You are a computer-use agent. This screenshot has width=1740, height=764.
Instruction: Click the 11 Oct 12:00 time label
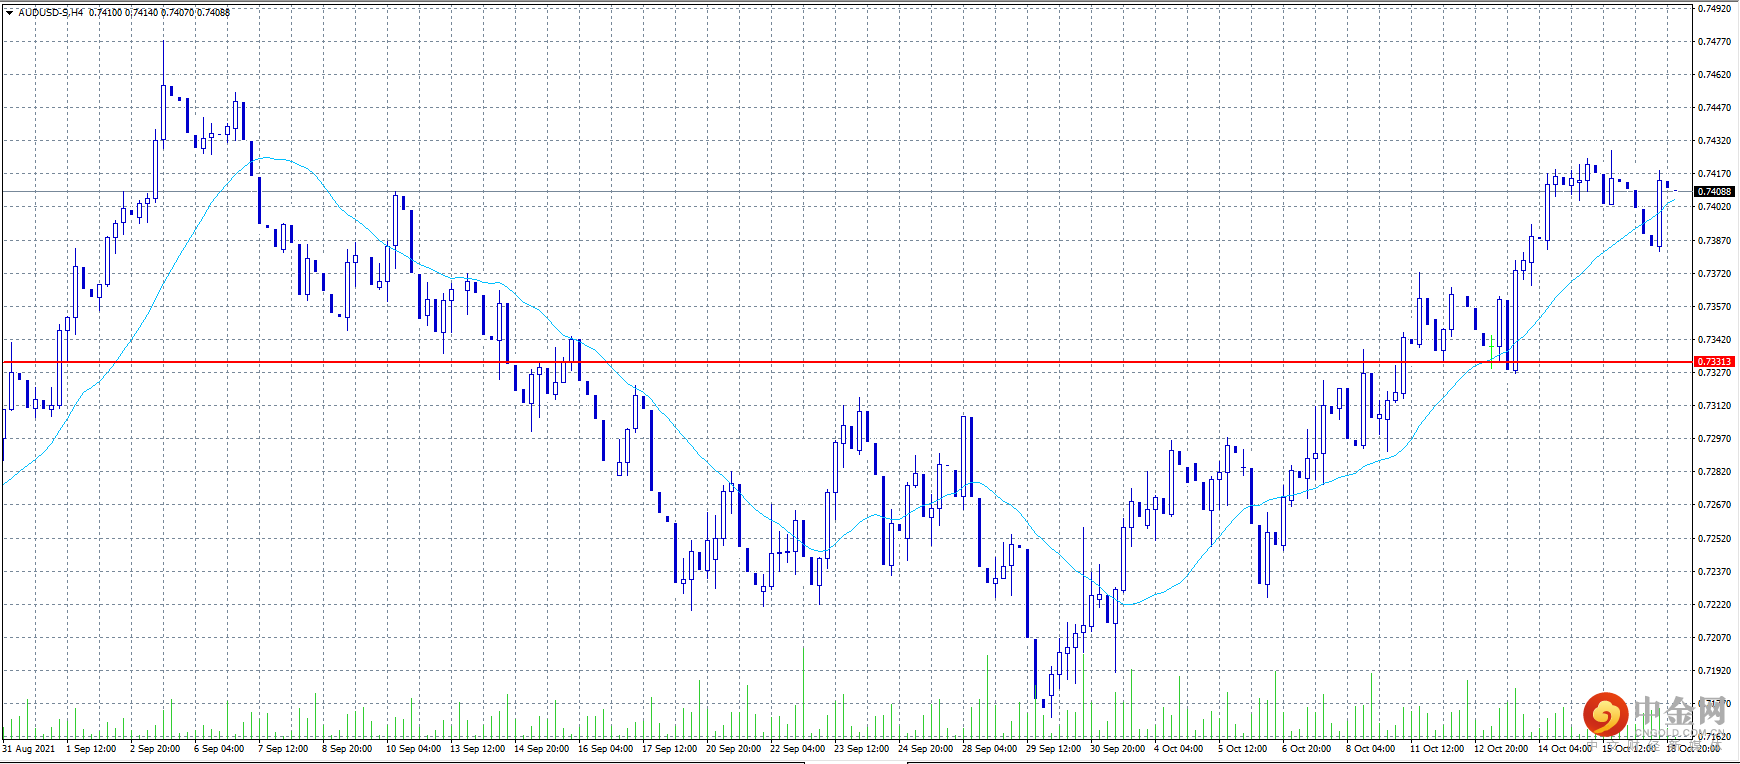coord(1437,748)
